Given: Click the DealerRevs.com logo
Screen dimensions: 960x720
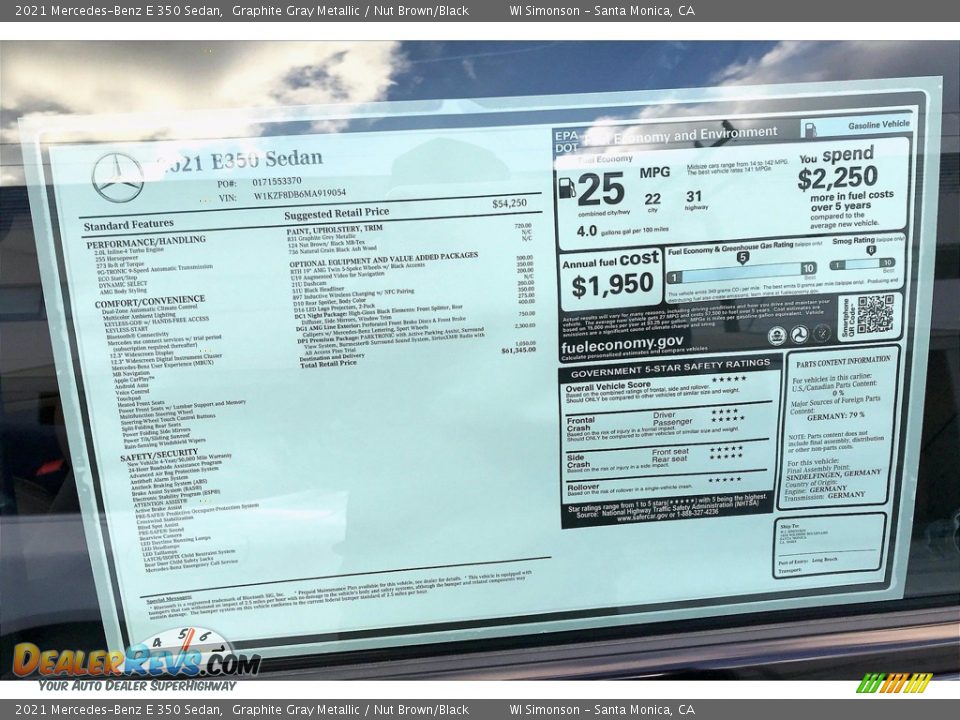Looking at the screenshot, I should click(x=136, y=660).
